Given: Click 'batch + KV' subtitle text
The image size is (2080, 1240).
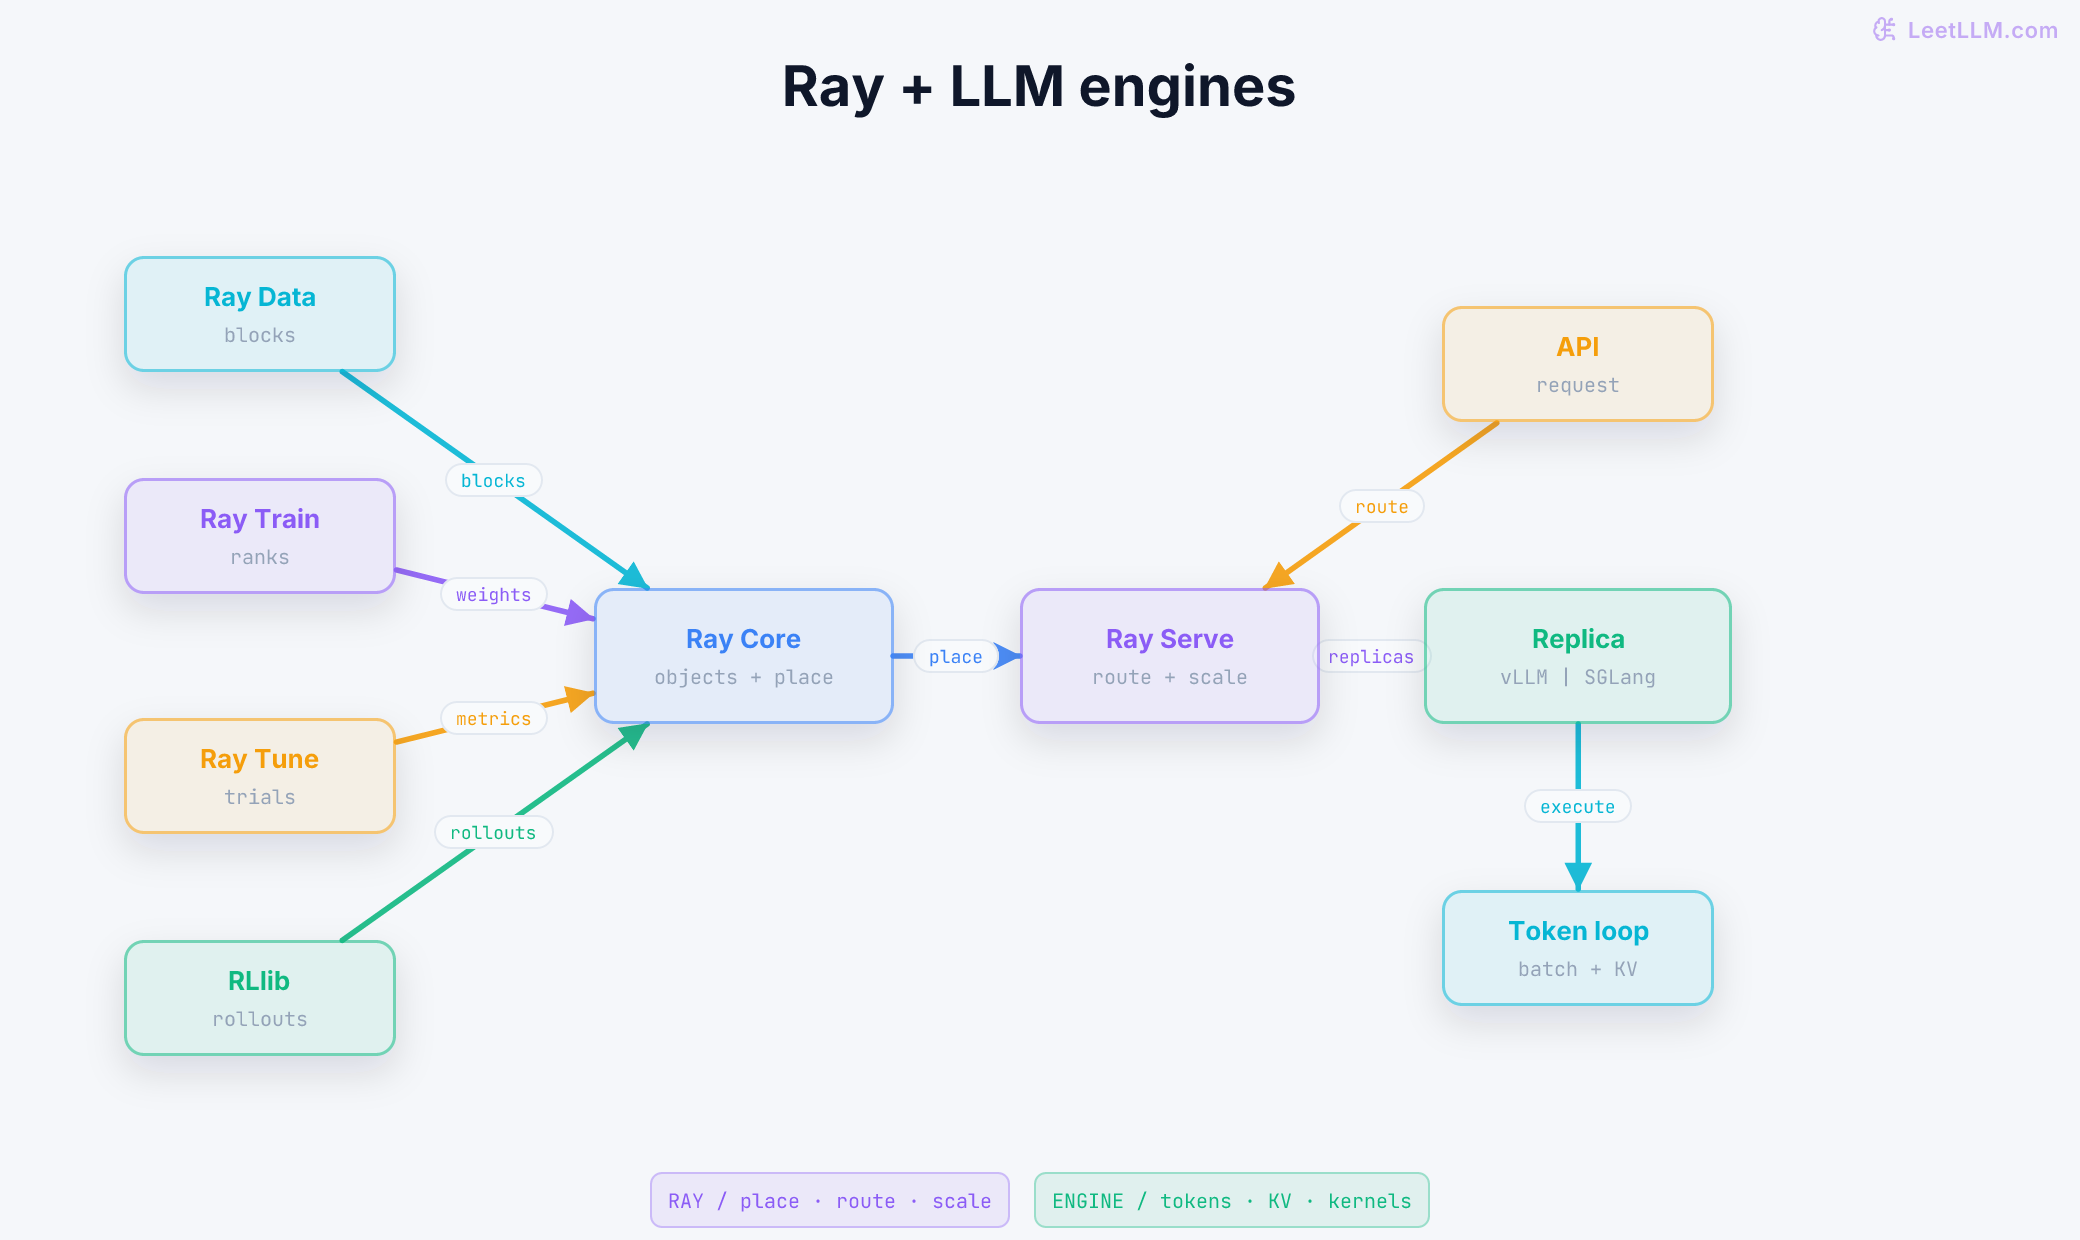Looking at the screenshot, I should [1578, 969].
